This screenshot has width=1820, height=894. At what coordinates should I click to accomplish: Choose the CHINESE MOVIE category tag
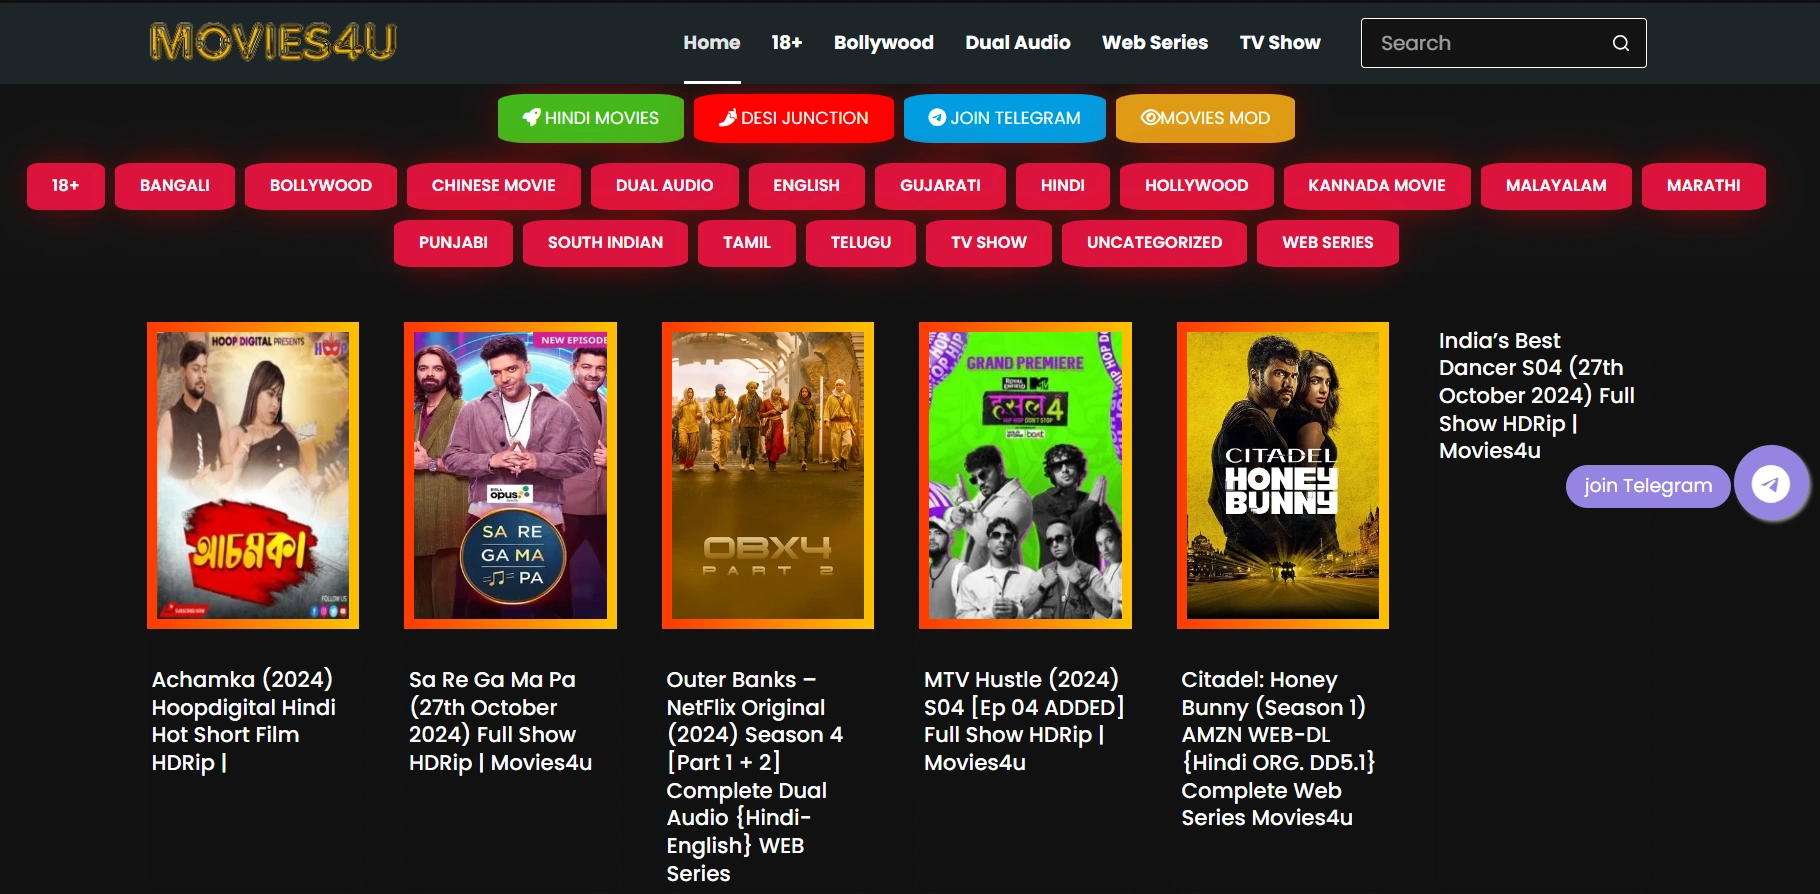[494, 186]
